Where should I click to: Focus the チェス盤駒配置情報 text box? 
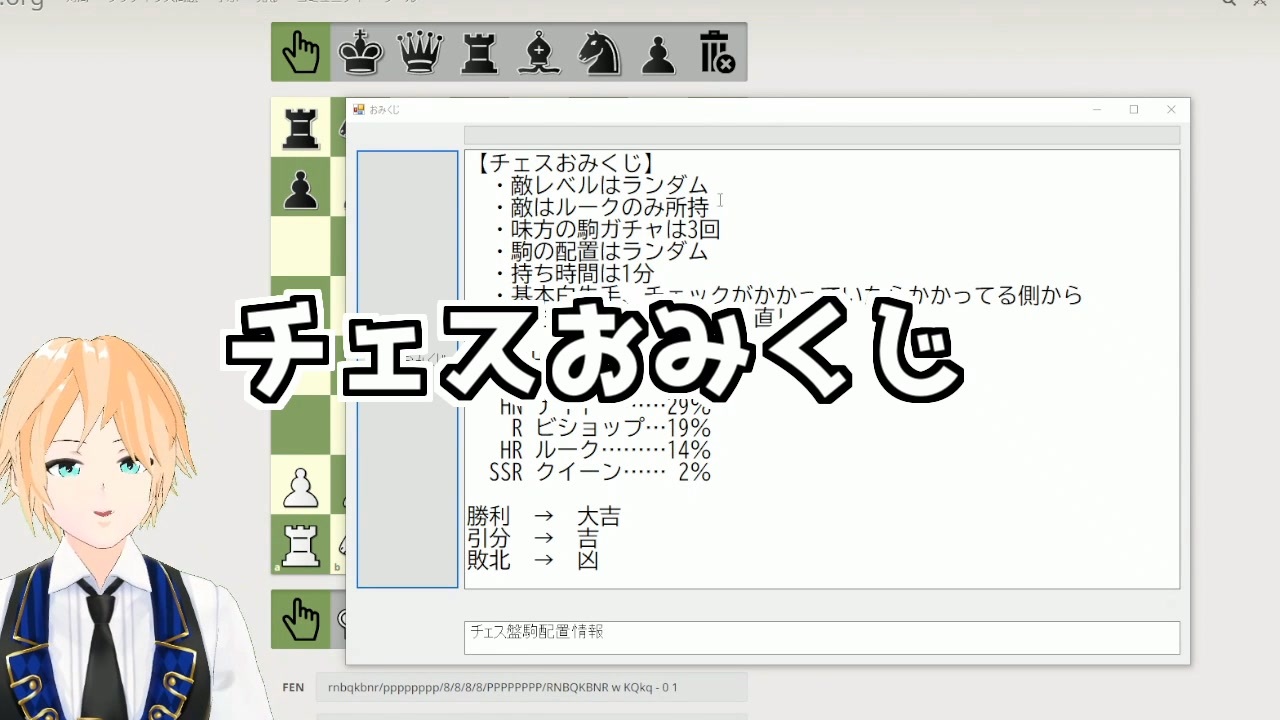coord(822,638)
